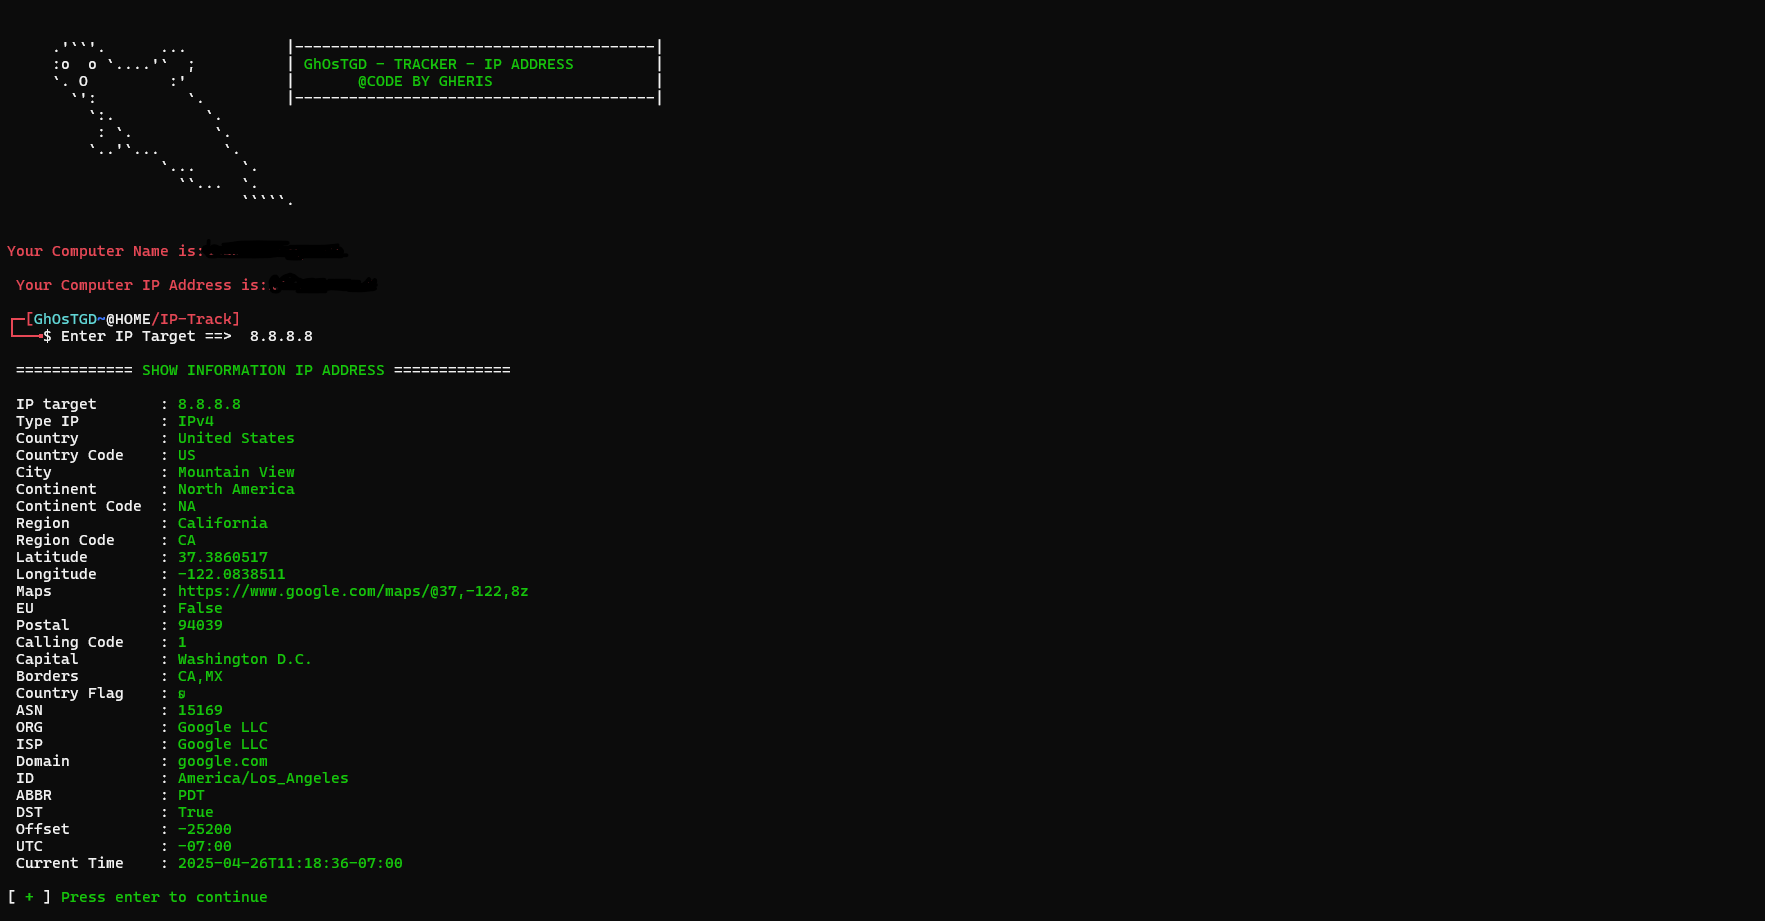Image resolution: width=1765 pixels, height=921 pixels.
Task: Select the 'google.com' domain value
Action: [223, 761]
